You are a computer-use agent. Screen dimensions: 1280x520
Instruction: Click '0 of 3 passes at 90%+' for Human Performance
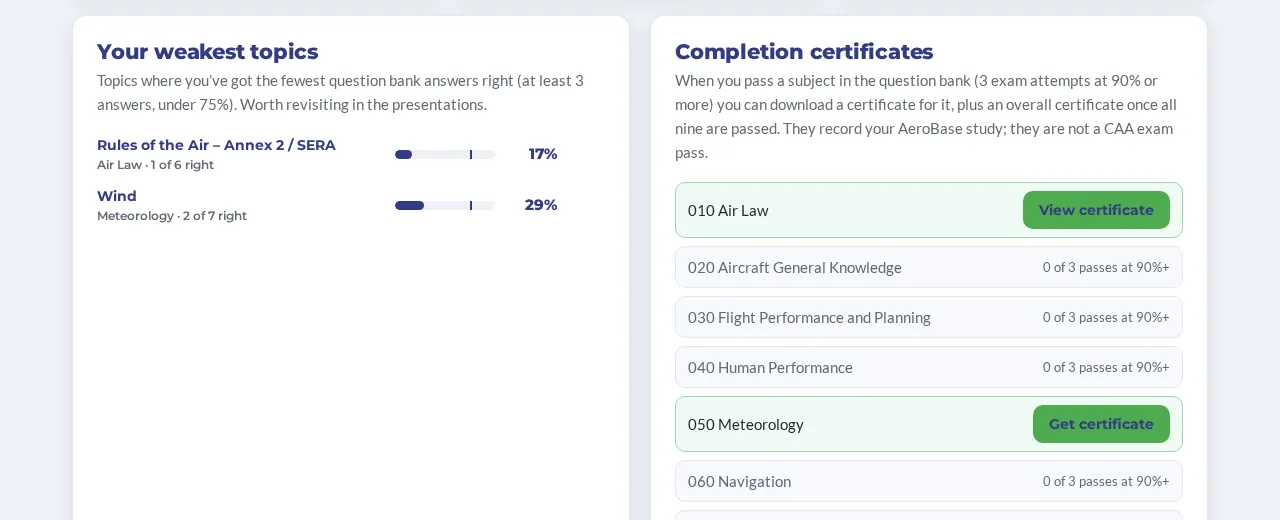[x=1106, y=367]
